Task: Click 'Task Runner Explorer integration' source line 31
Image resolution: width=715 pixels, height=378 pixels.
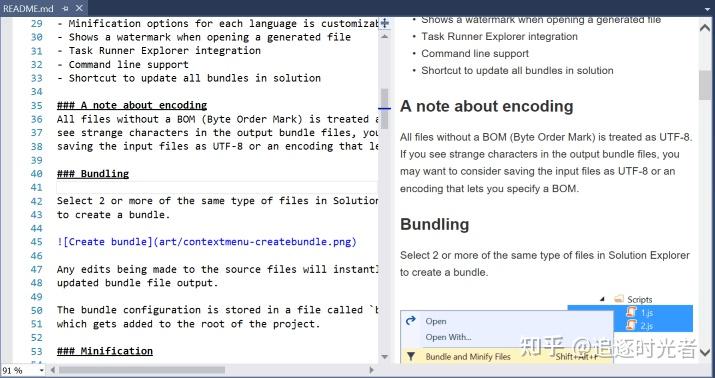Action: click(x=165, y=51)
